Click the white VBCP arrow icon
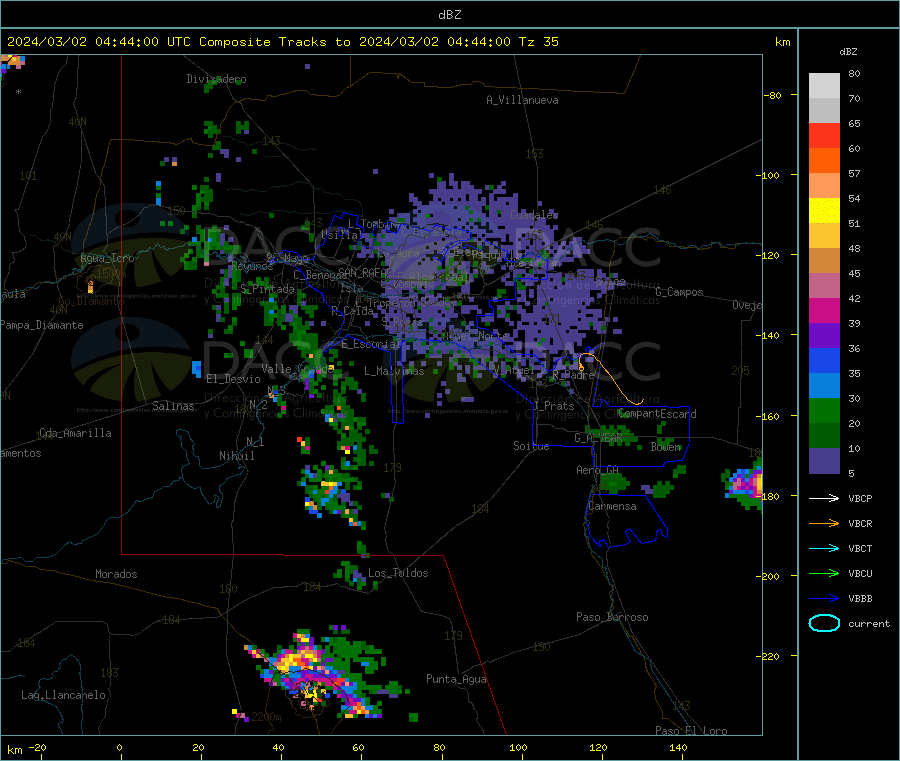 pos(824,498)
